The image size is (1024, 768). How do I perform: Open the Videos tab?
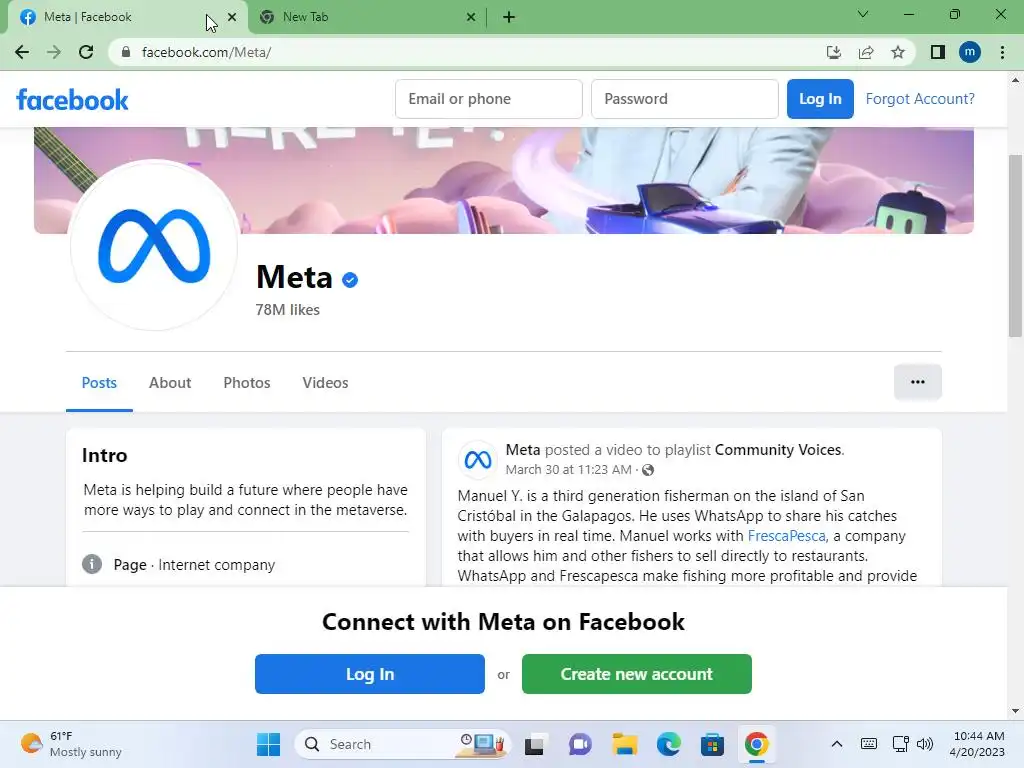325,383
